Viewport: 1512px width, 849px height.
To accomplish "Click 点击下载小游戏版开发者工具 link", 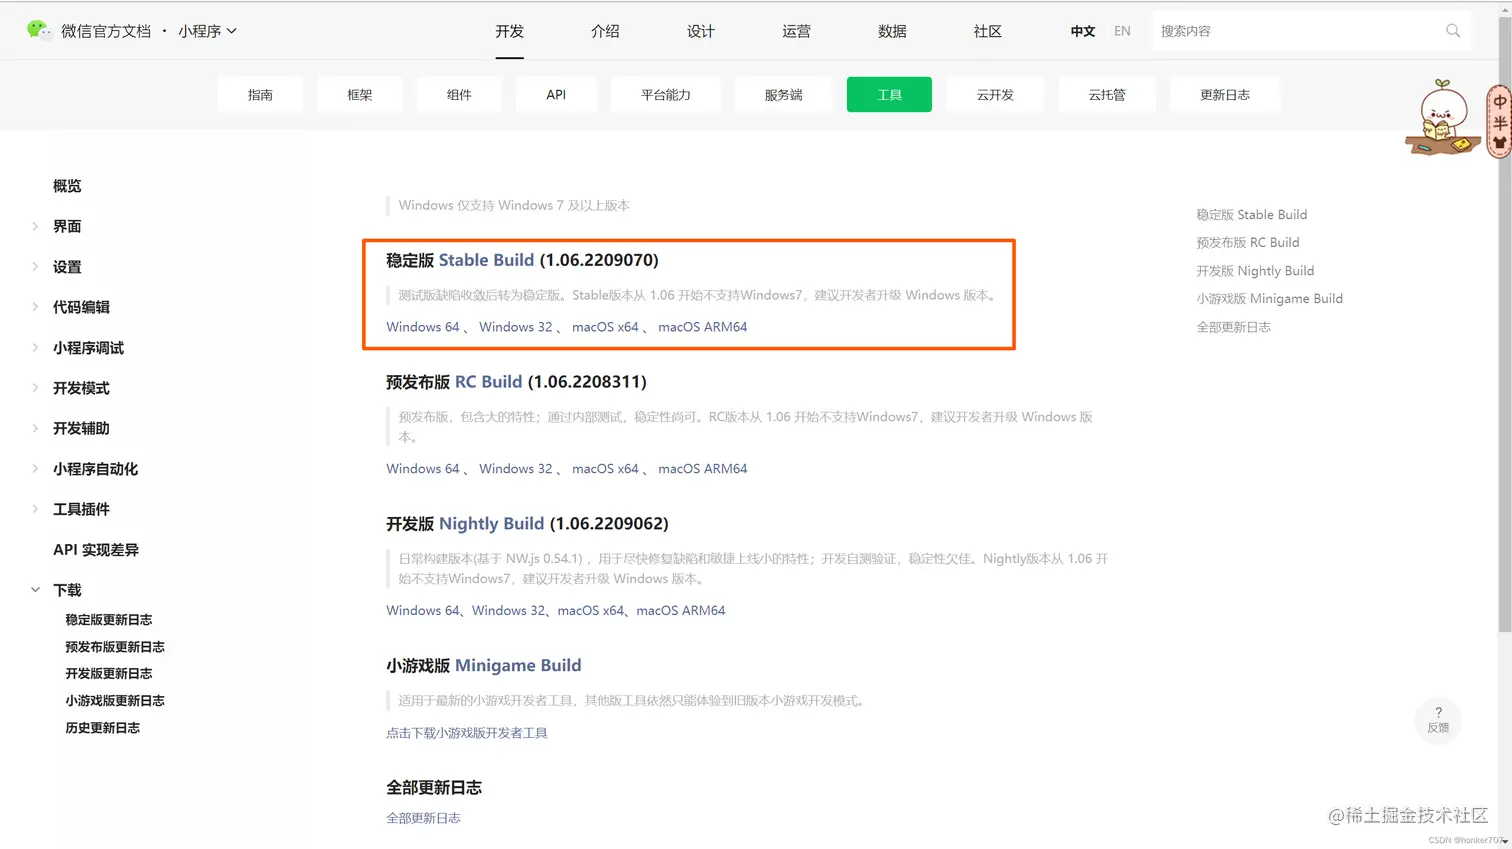I will pyautogui.click(x=466, y=733).
